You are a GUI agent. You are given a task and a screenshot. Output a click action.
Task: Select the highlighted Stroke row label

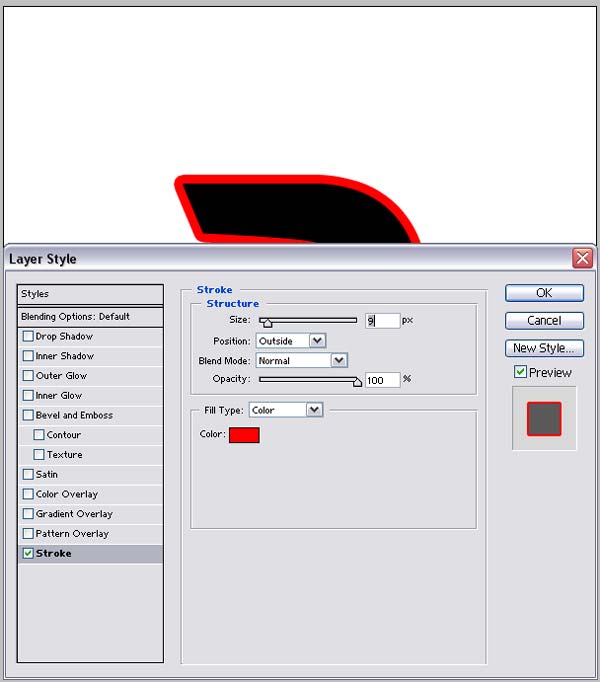click(54, 553)
